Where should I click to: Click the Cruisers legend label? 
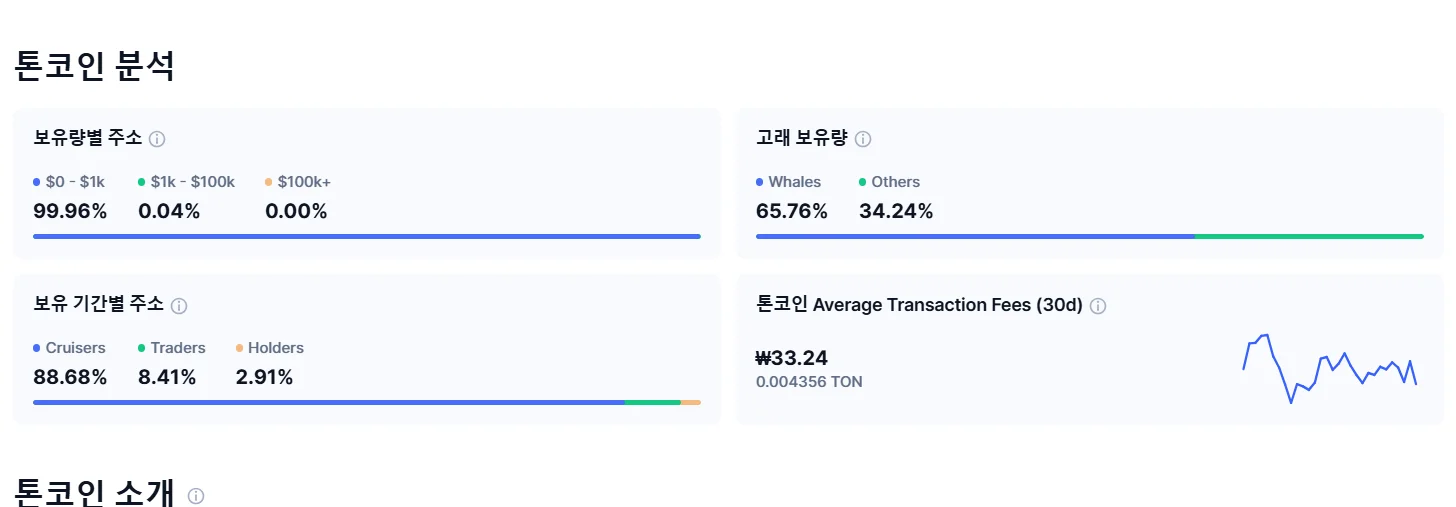(75, 348)
